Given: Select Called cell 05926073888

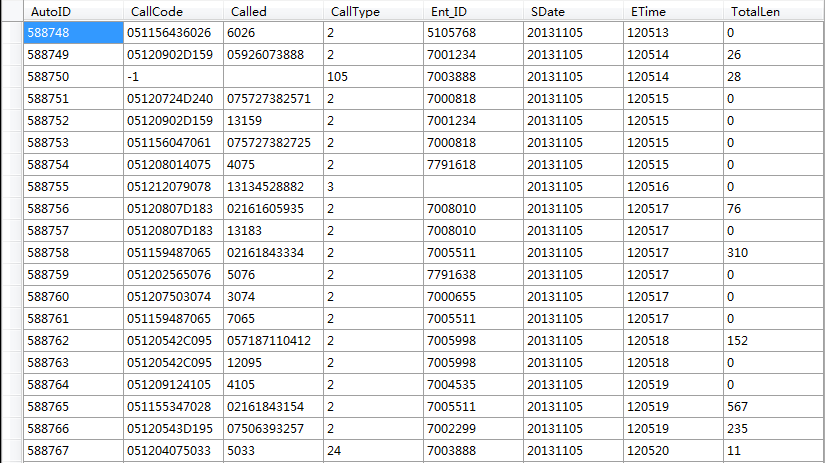Looking at the screenshot, I should 273,55.
